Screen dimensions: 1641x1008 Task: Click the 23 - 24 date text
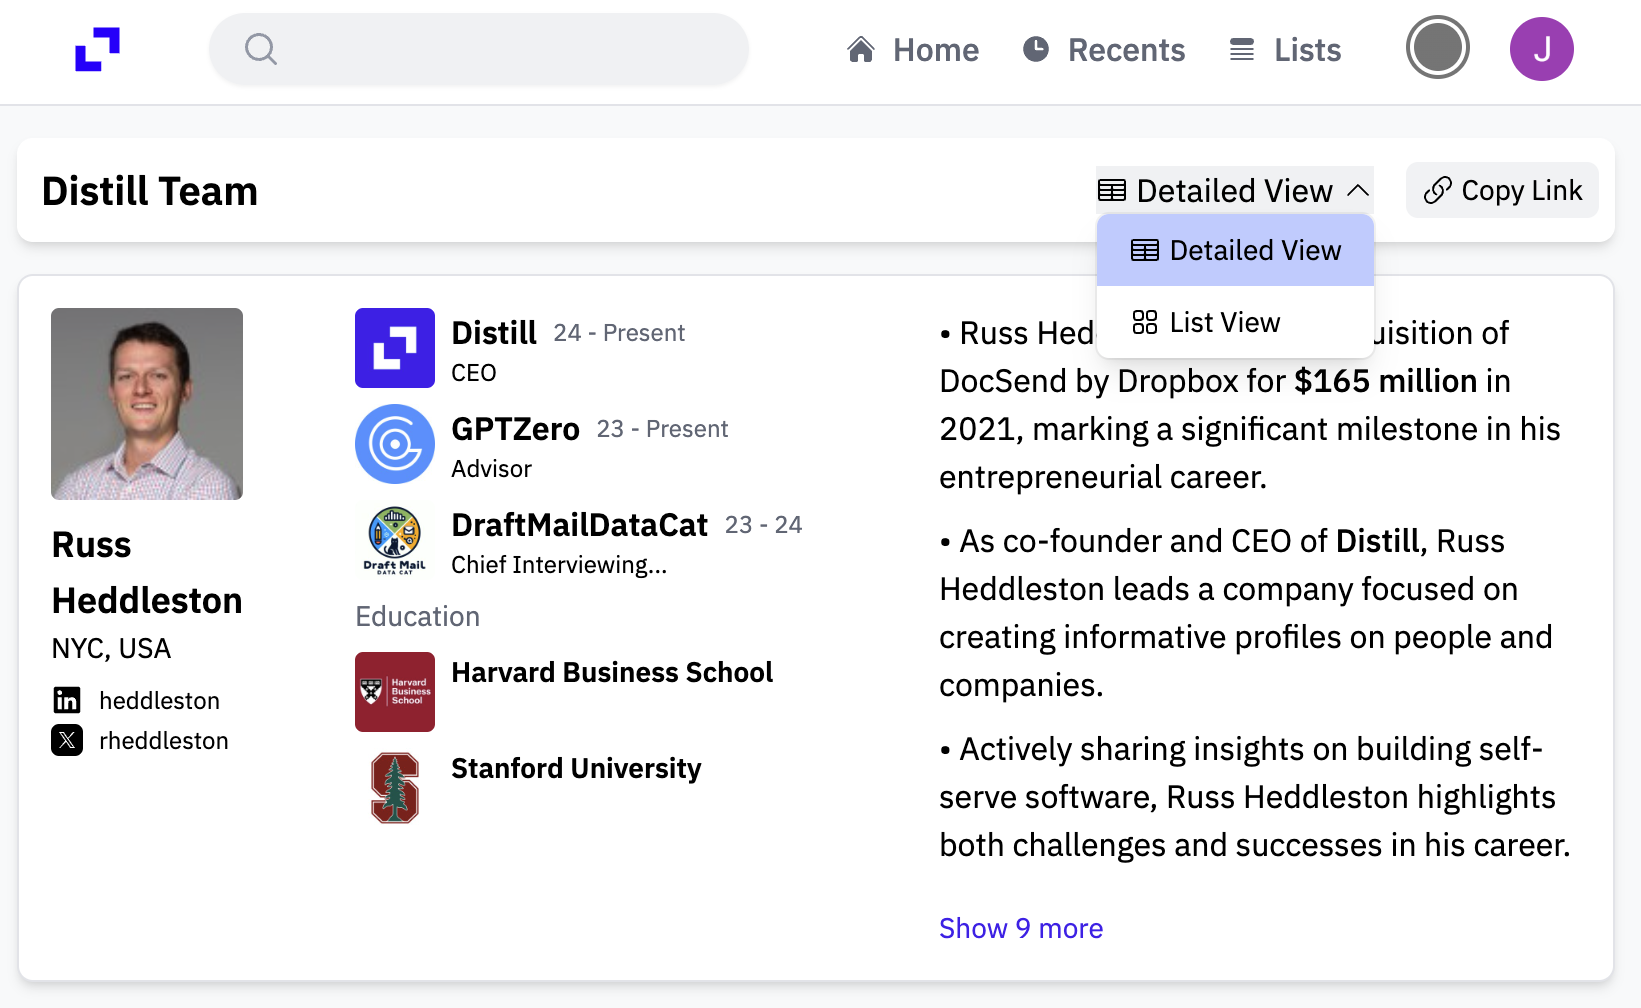[763, 525]
